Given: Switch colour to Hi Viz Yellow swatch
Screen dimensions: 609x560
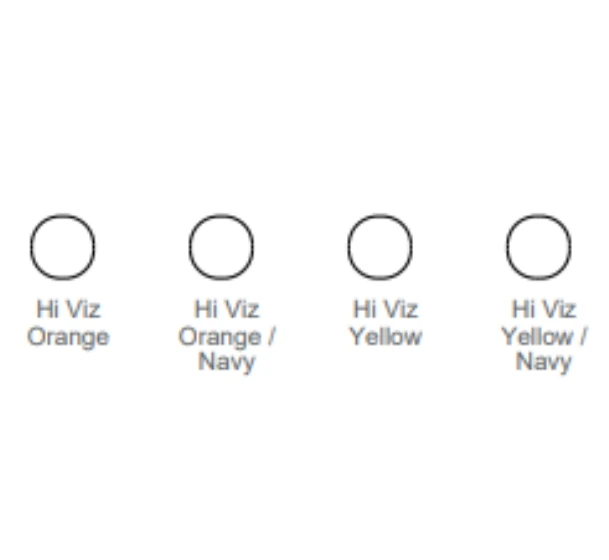Looking at the screenshot, I should point(380,247).
